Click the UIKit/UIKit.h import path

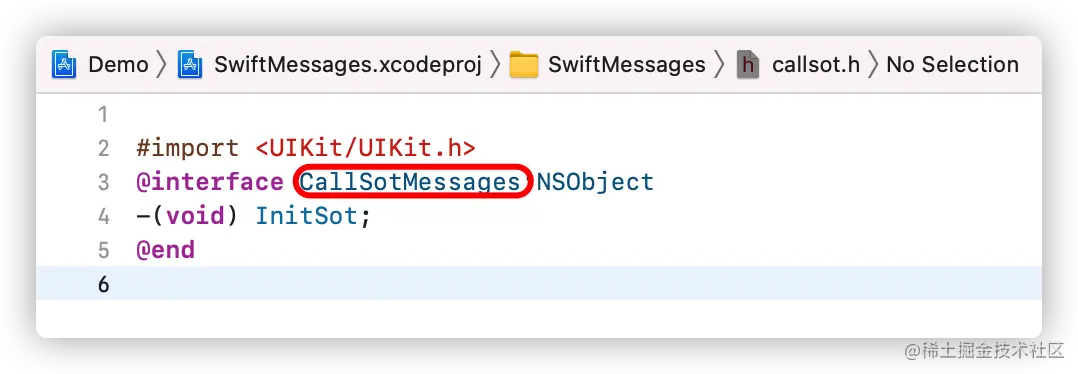click(366, 148)
